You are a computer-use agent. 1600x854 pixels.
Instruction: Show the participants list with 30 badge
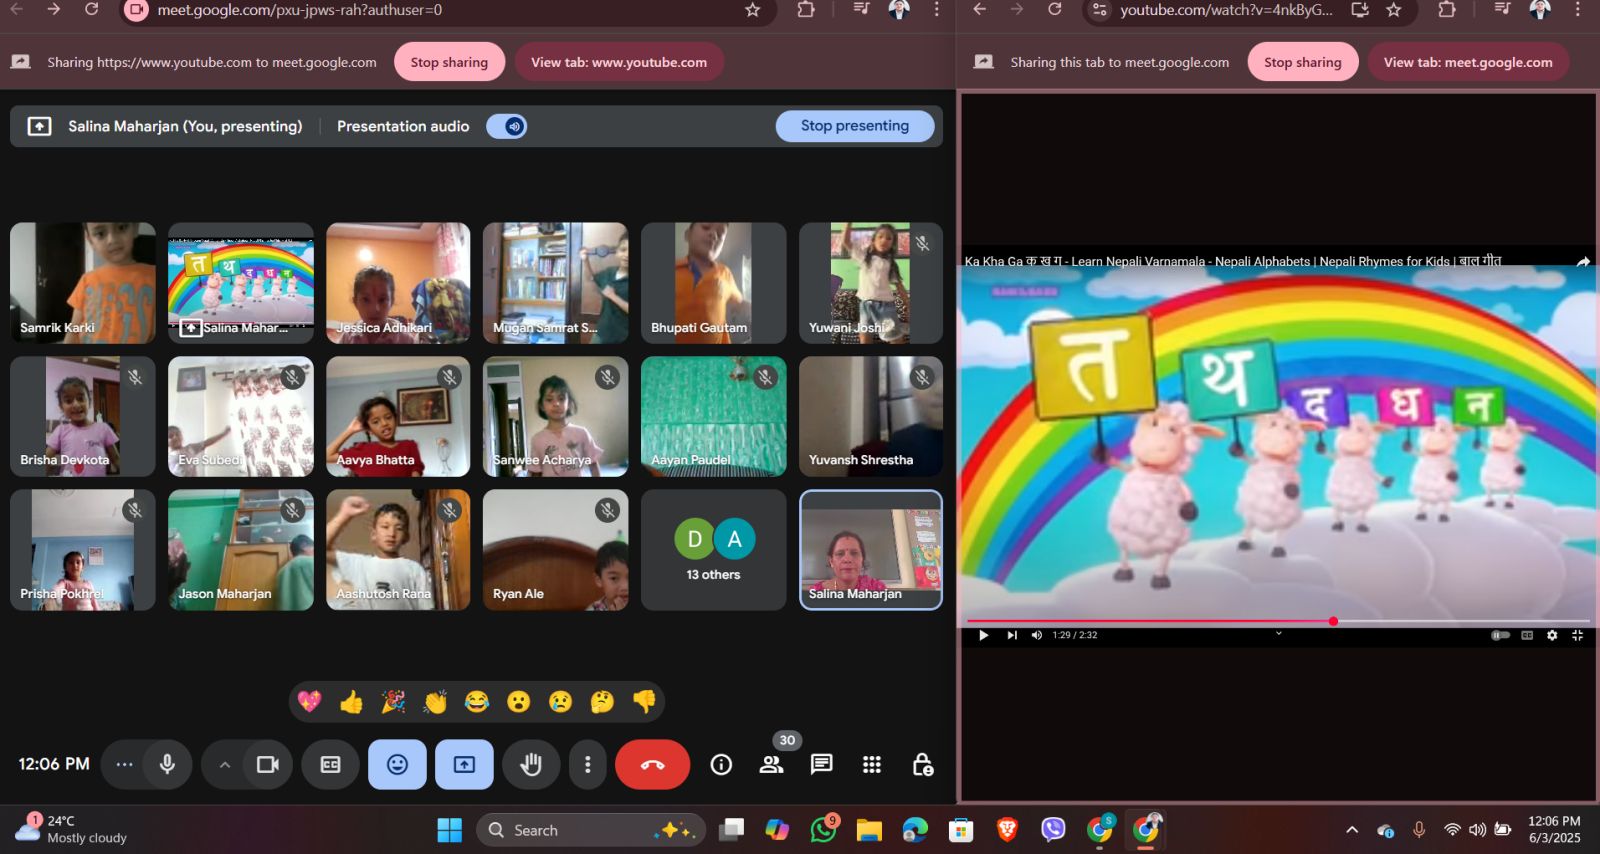(x=772, y=765)
